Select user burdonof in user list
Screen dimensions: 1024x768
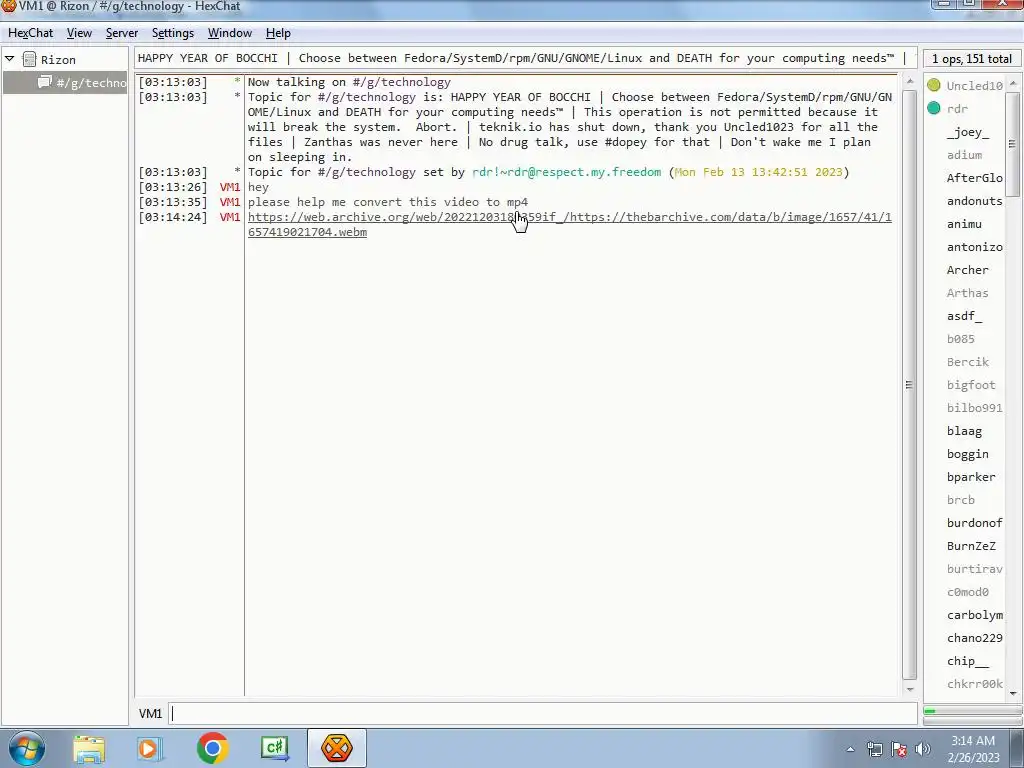pos(974,523)
